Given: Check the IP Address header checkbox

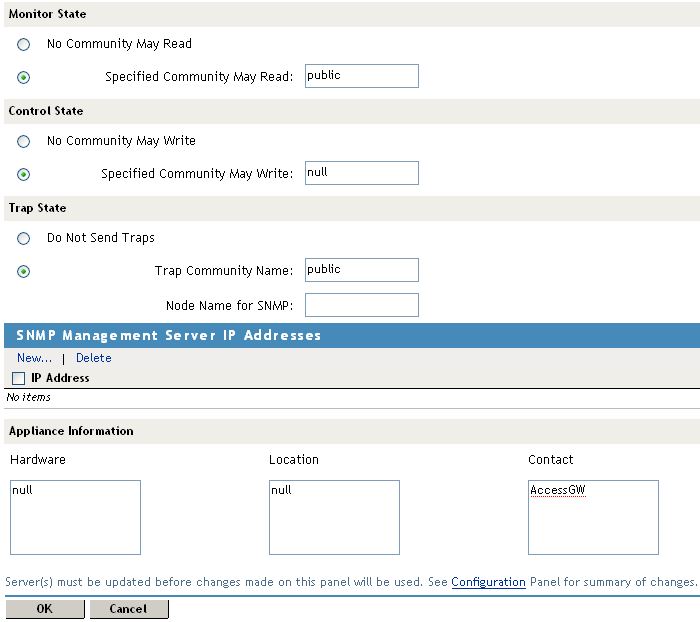Looking at the screenshot, I should (x=18, y=378).
